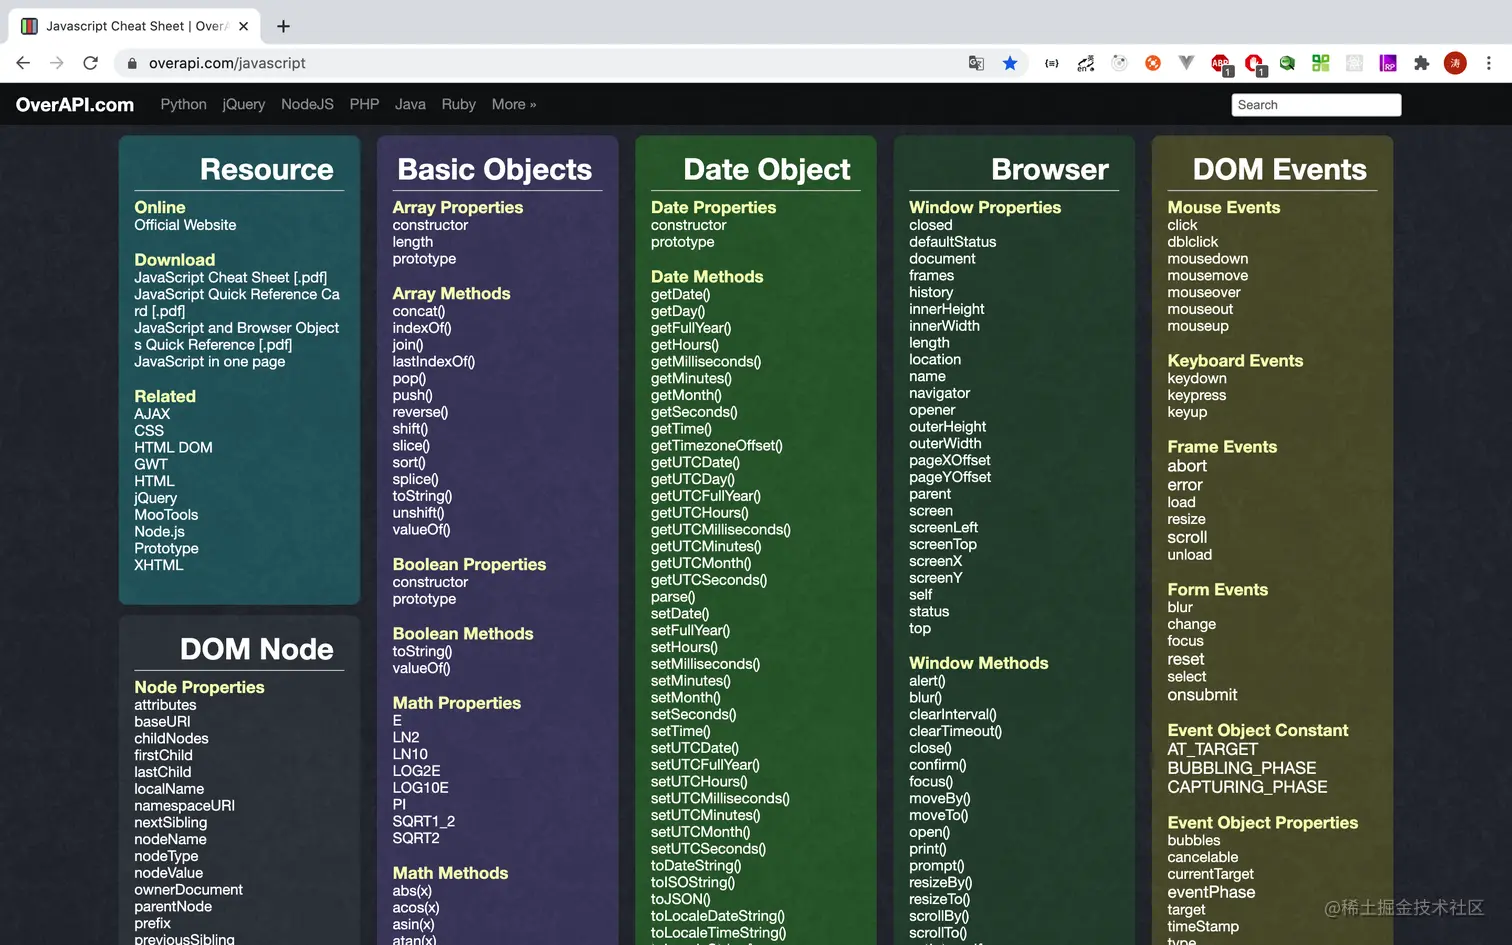The width and height of the screenshot is (1512, 945).
Task: Open PHP in the navigation bar
Action: click(x=364, y=104)
